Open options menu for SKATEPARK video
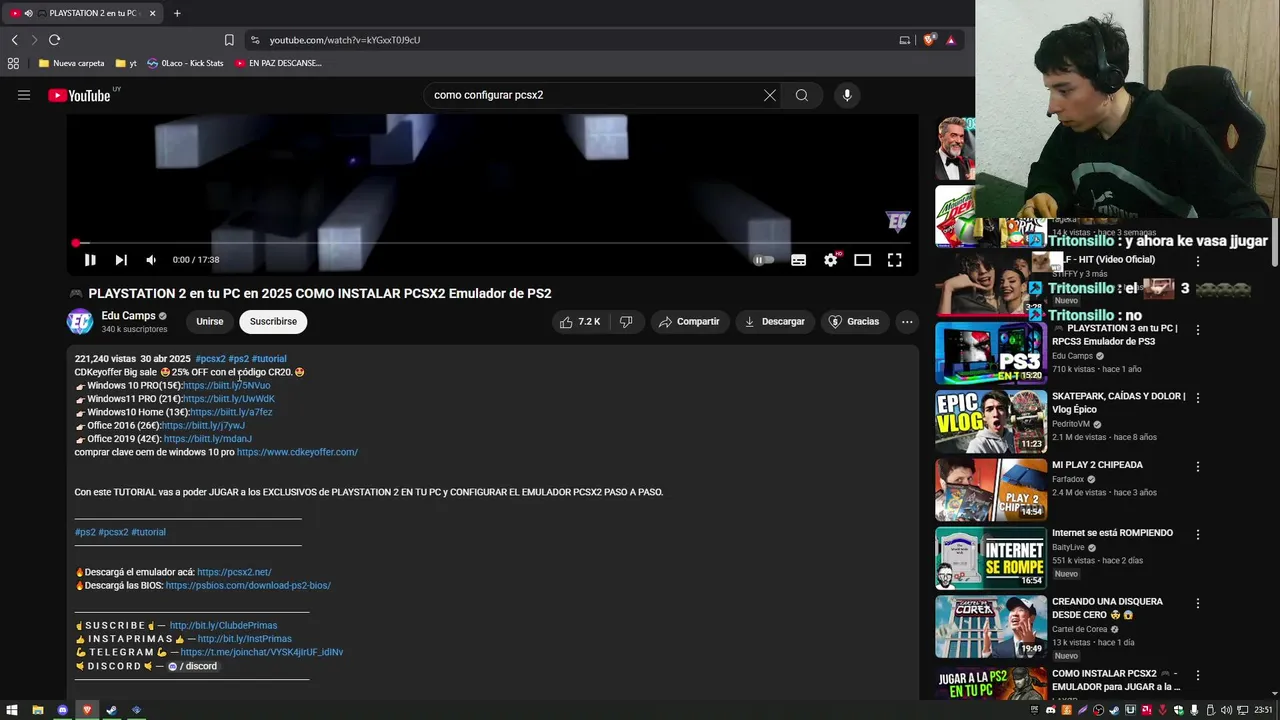 click(x=1198, y=398)
